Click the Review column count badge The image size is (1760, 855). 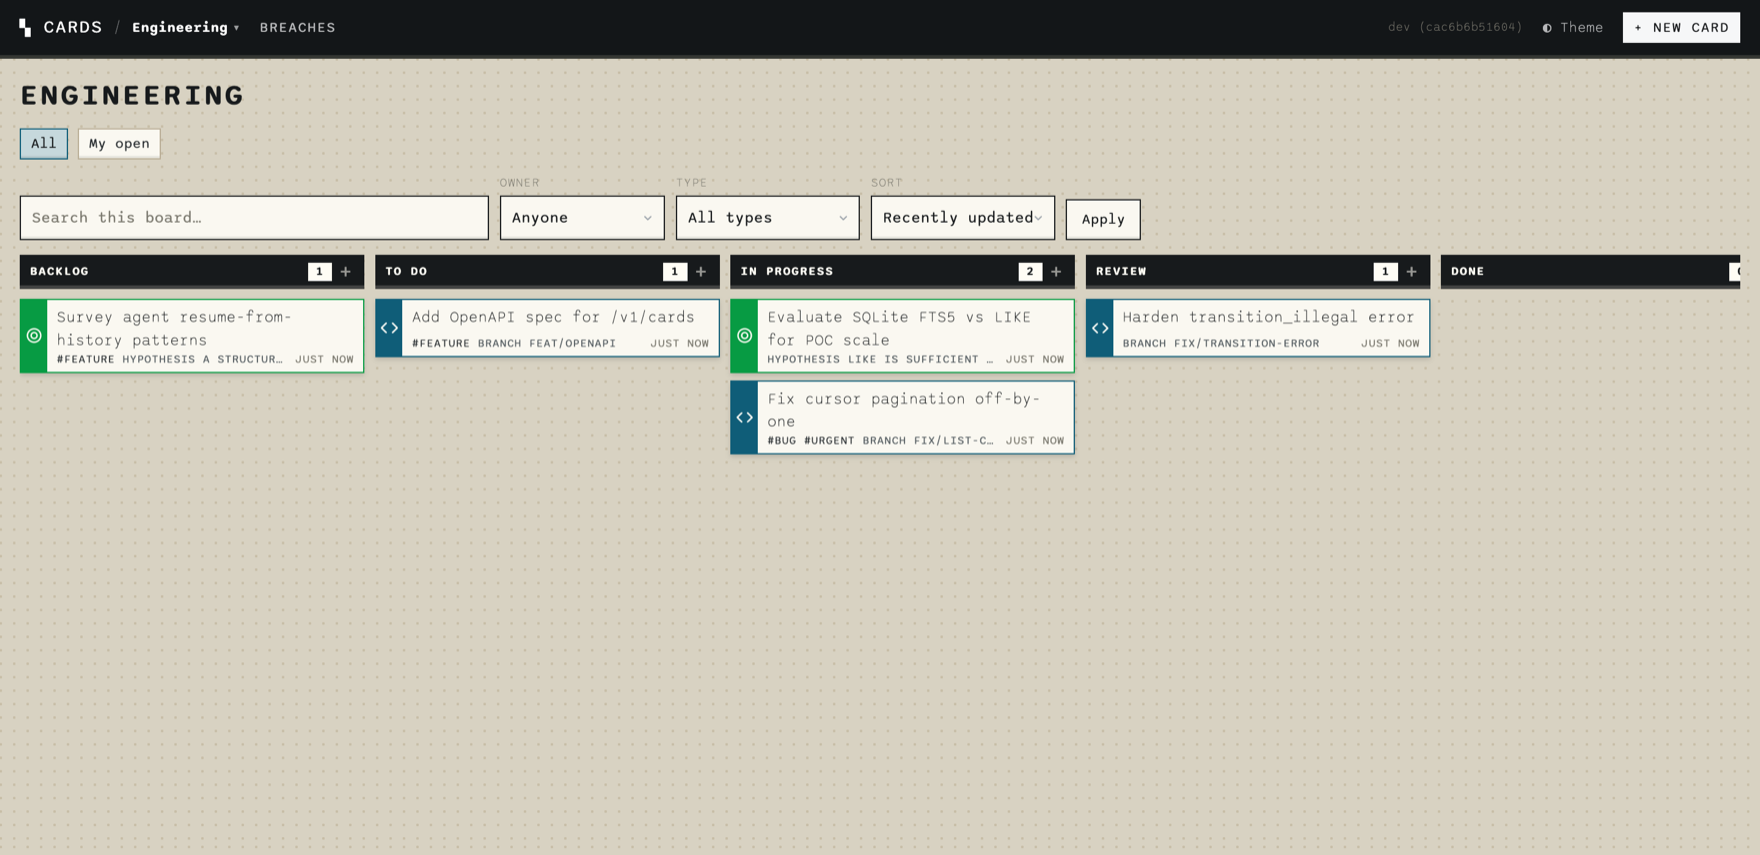click(1385, 271)
